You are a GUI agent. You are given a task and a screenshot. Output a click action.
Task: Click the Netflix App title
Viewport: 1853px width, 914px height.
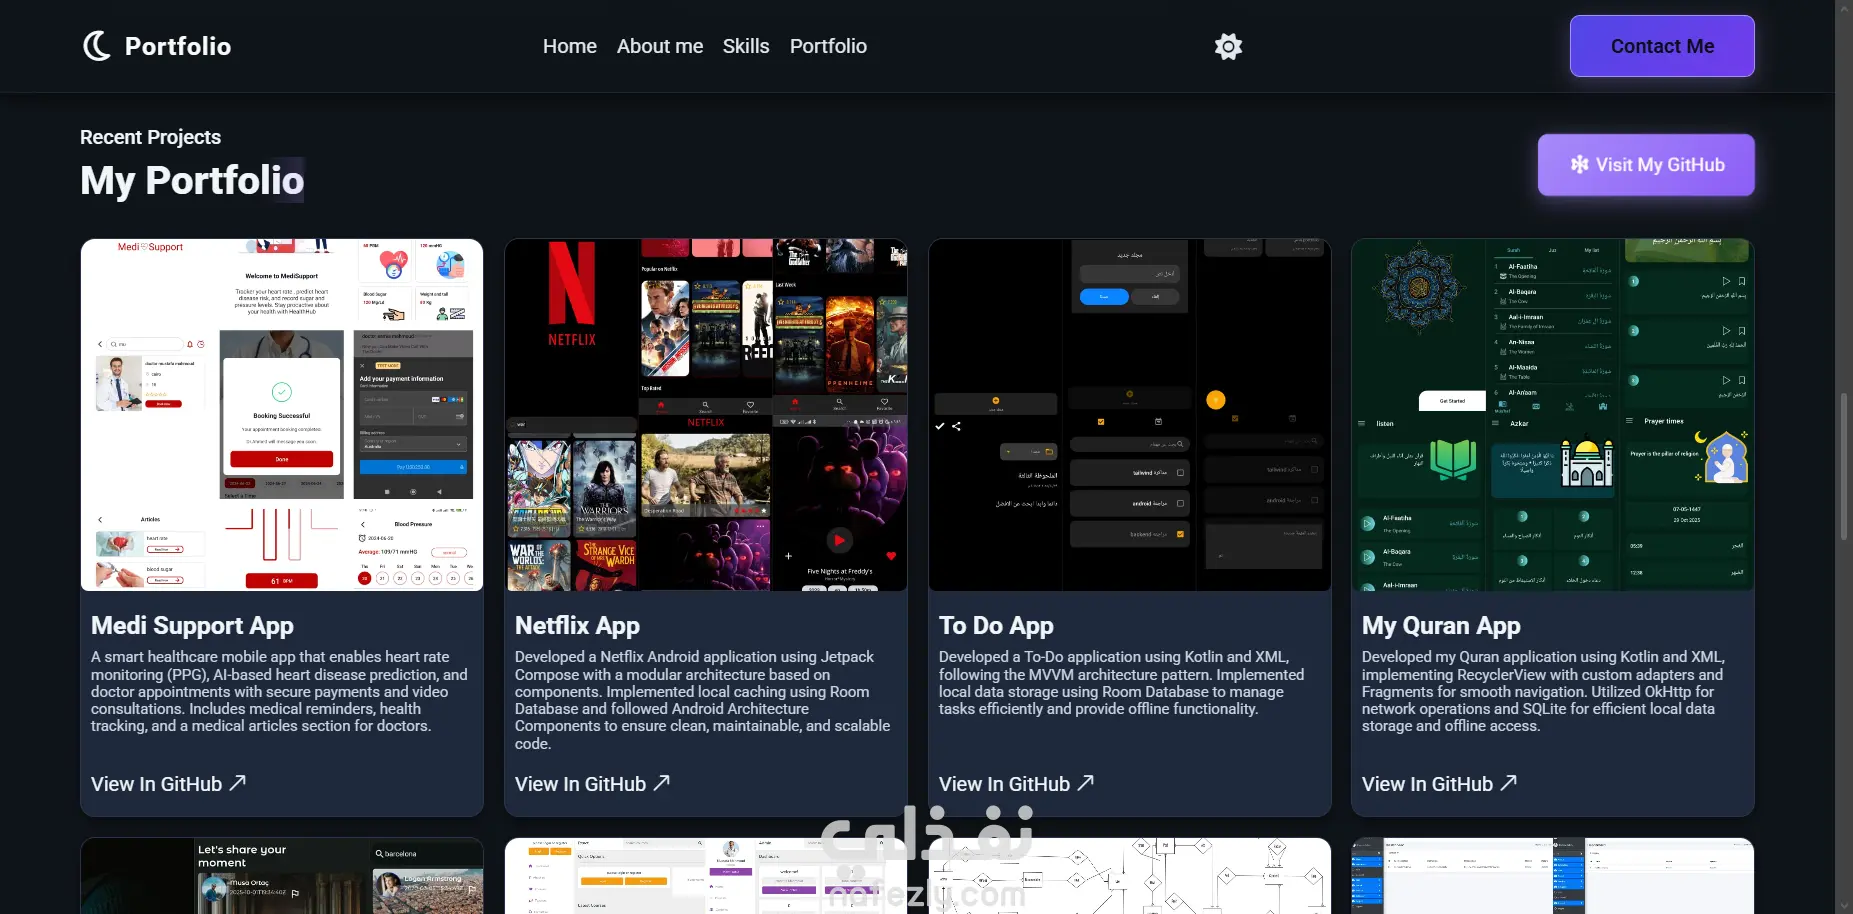pyautogui.click(x=577, y=626)
